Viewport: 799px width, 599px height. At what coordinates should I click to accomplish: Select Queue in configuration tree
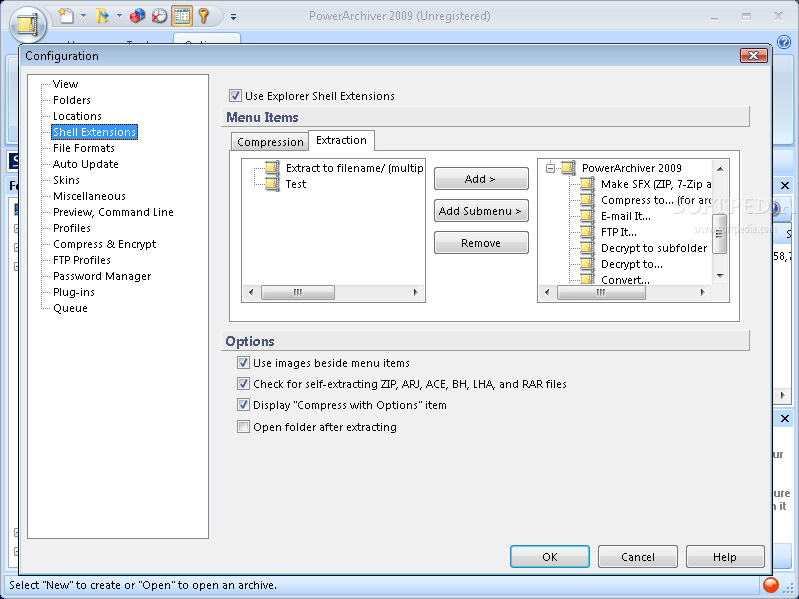tap(70, 308)
